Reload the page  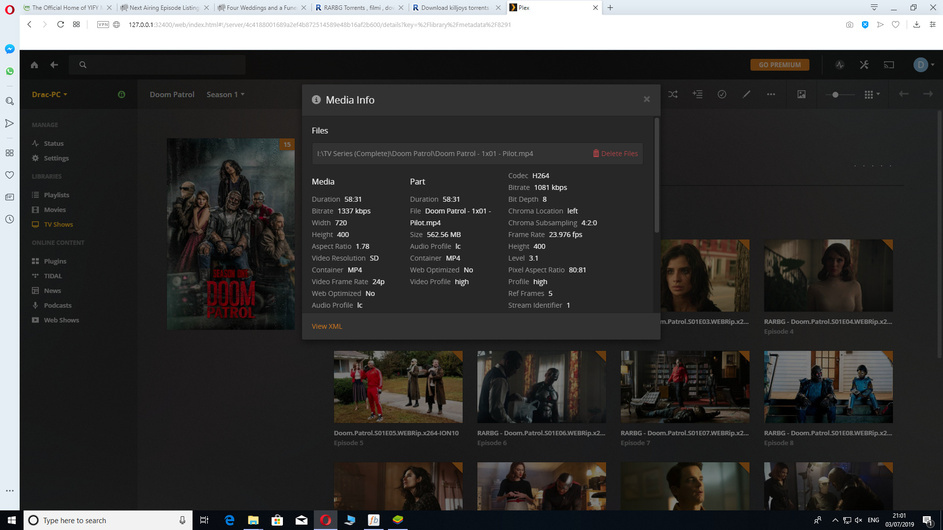[60, 25]
